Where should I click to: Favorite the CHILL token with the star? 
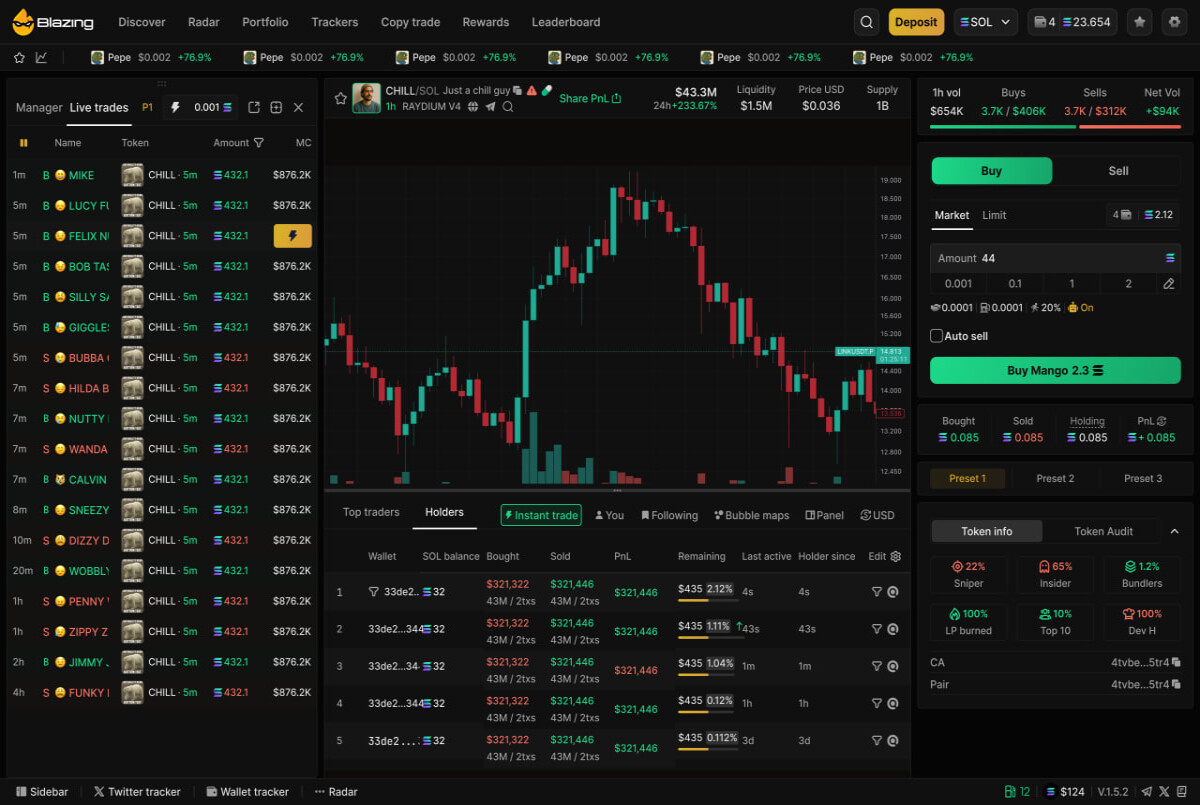click(x=341, y=98)
